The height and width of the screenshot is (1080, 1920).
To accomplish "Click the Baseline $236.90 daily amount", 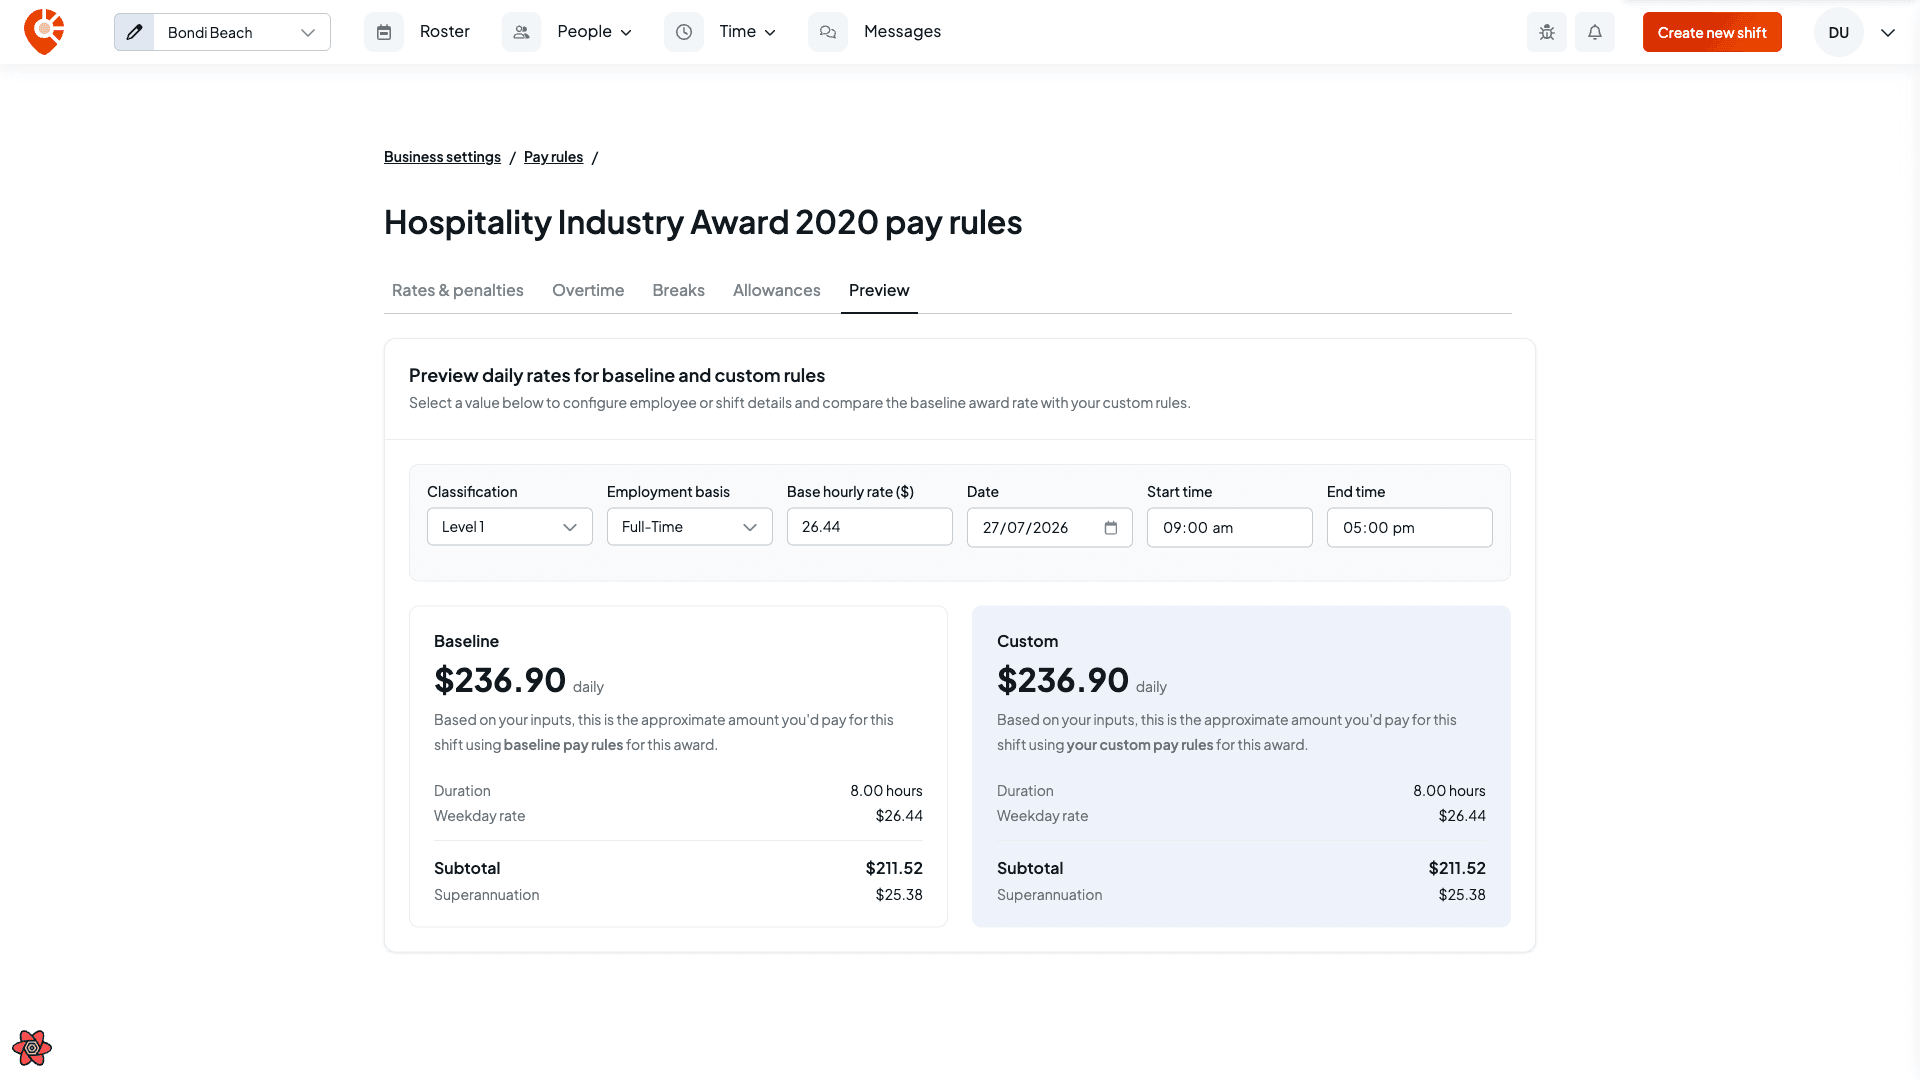I will tap(500, 680).
